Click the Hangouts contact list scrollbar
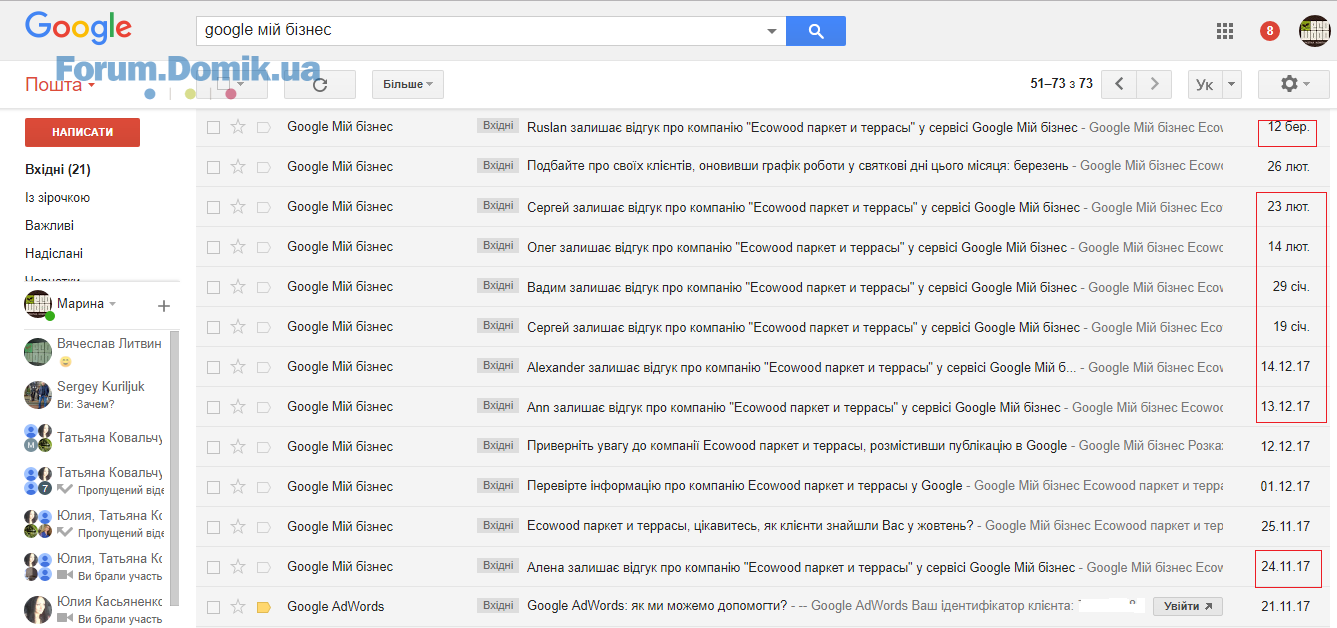This screenshot has height=628, width=1337. pyautogui.click(x=175, y=468)
